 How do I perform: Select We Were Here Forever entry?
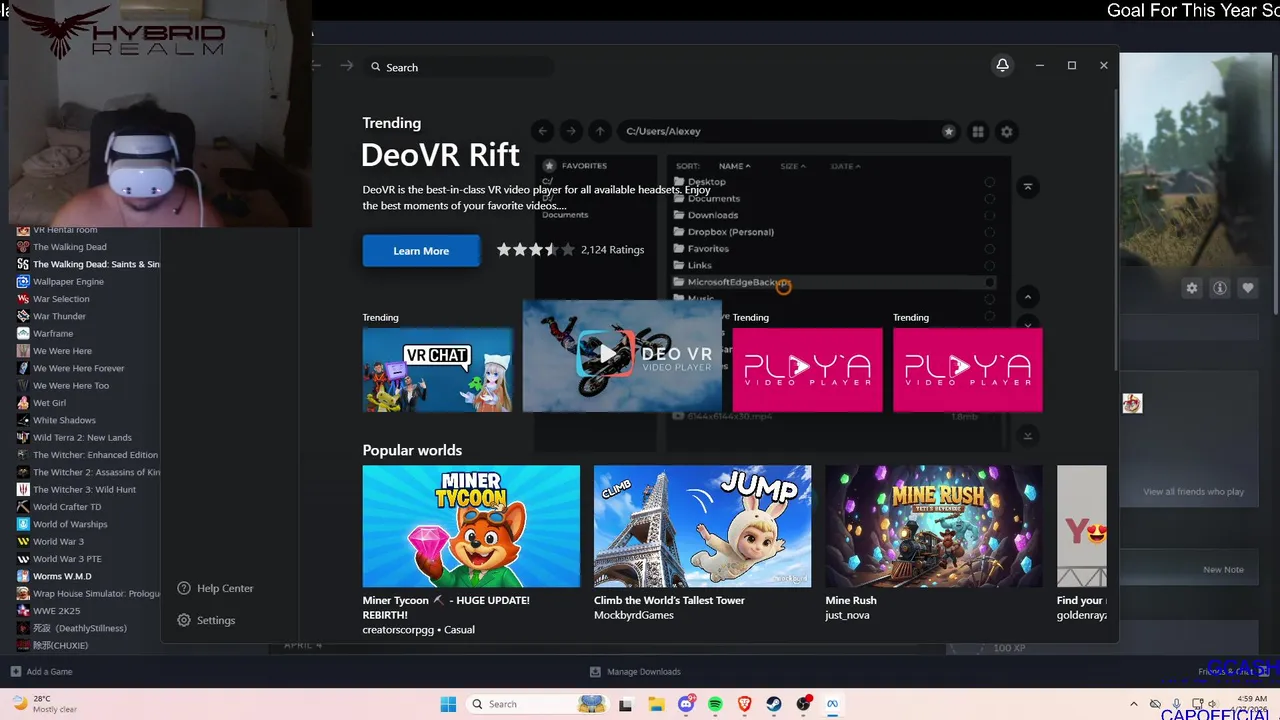78,368
